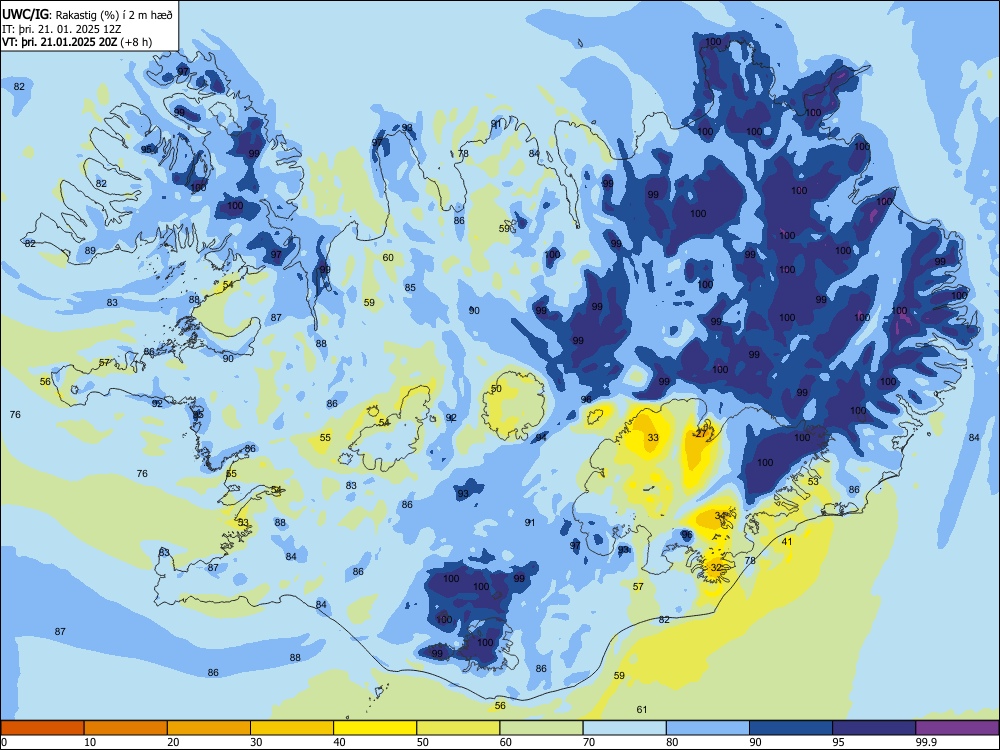Click the 40–50 bright yellow legend segment
Viewport: 1000px width, 750px height.
[375, 728]
